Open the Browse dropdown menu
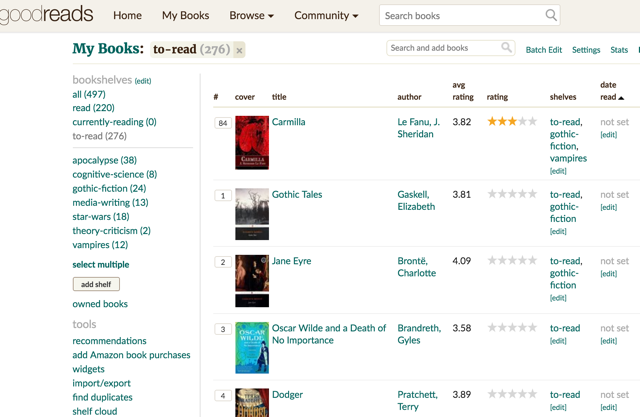 point(251,16)
